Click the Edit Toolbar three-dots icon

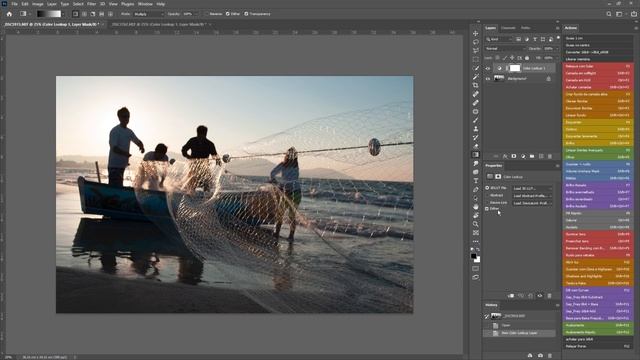(x=476, y=241)
